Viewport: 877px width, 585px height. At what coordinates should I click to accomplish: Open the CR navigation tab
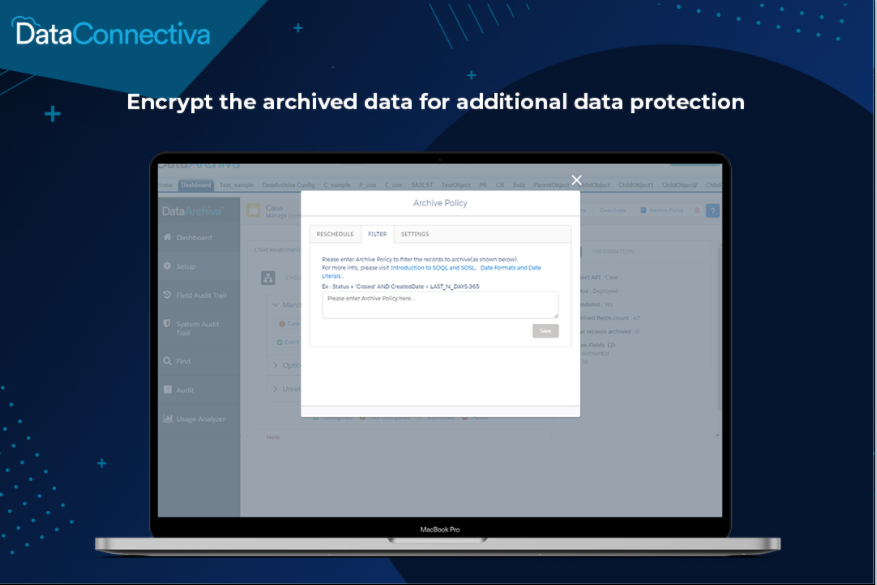pyautogui.click(x=500, y=185)
